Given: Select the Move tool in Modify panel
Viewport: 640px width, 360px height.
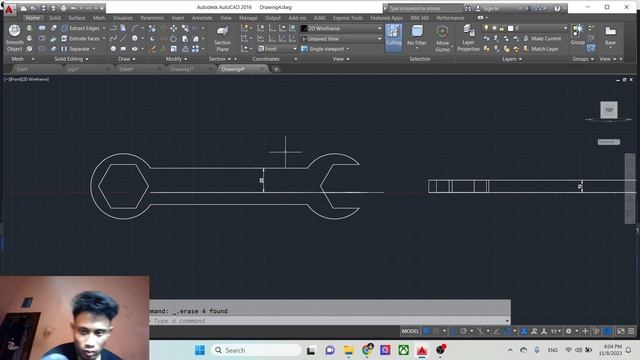Looking at the screenshot, I should (173, 28).
